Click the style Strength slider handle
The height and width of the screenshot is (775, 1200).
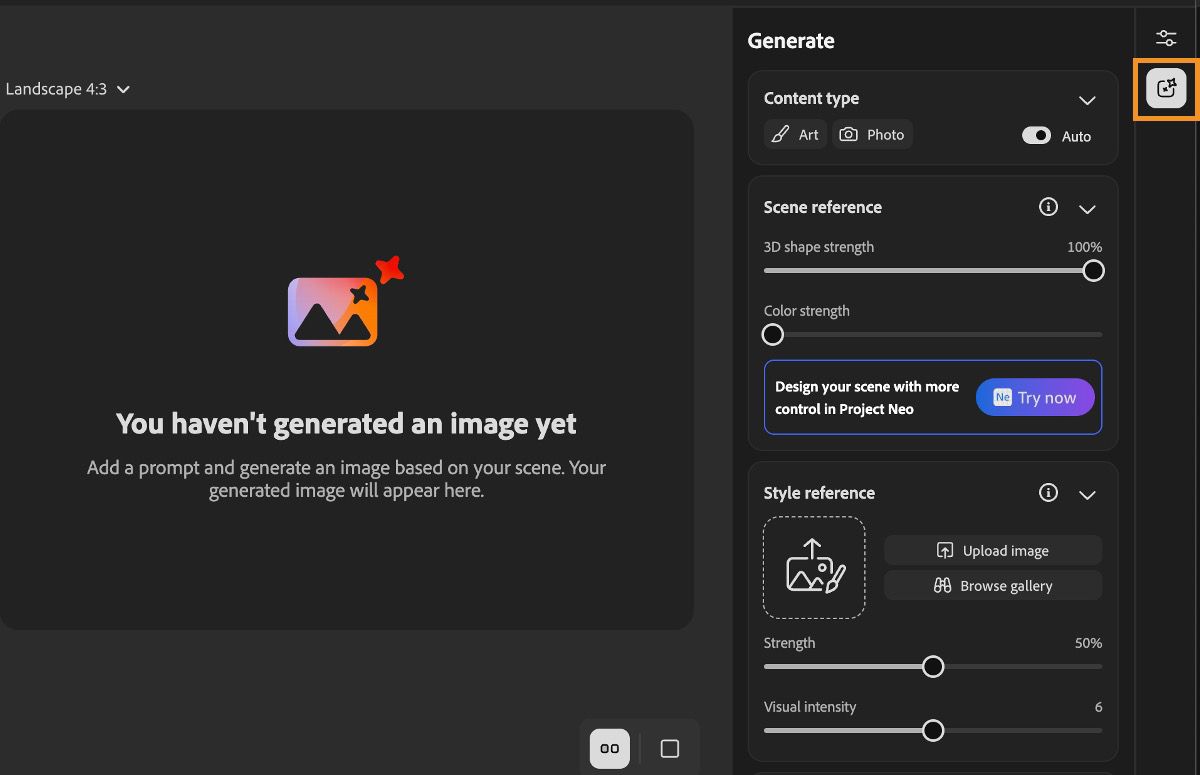933,666
